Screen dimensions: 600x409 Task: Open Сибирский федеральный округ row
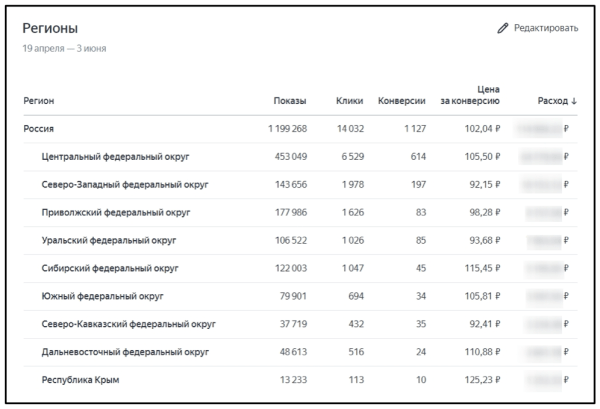pyautogui.click(x=109, y=269)
